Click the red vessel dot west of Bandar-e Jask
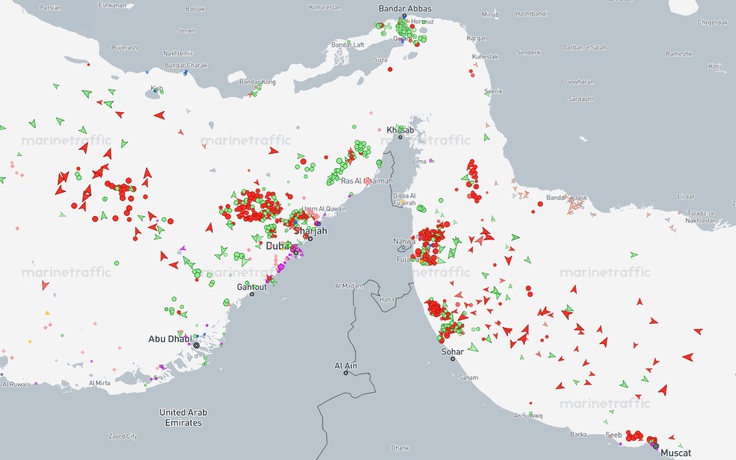This screenshot has width=736, height=460. (x=541, y=203)
